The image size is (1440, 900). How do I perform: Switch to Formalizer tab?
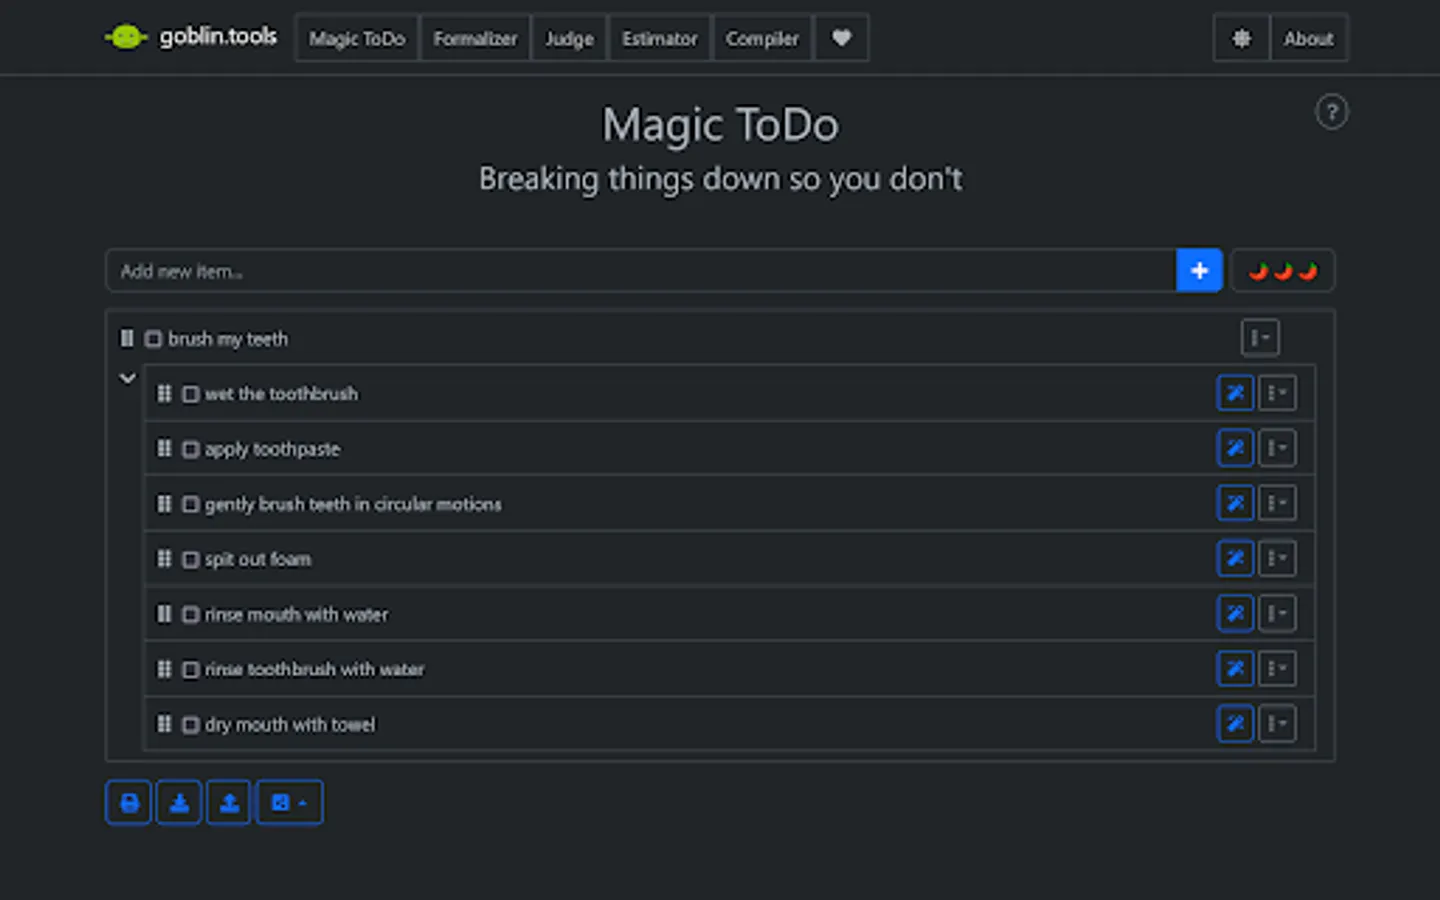(475, 38)
